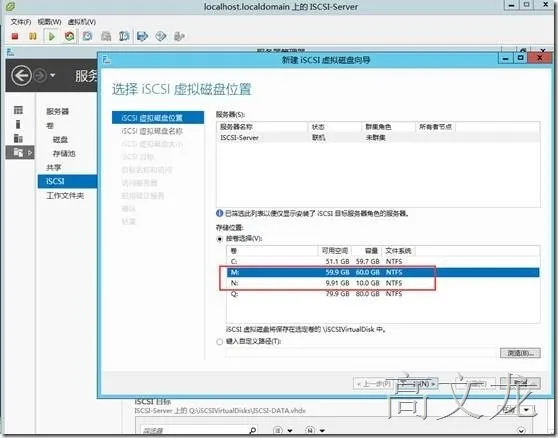Select the Q: volume row
The height and width of the screenshot is (438, 558).
tap(383, 294)
